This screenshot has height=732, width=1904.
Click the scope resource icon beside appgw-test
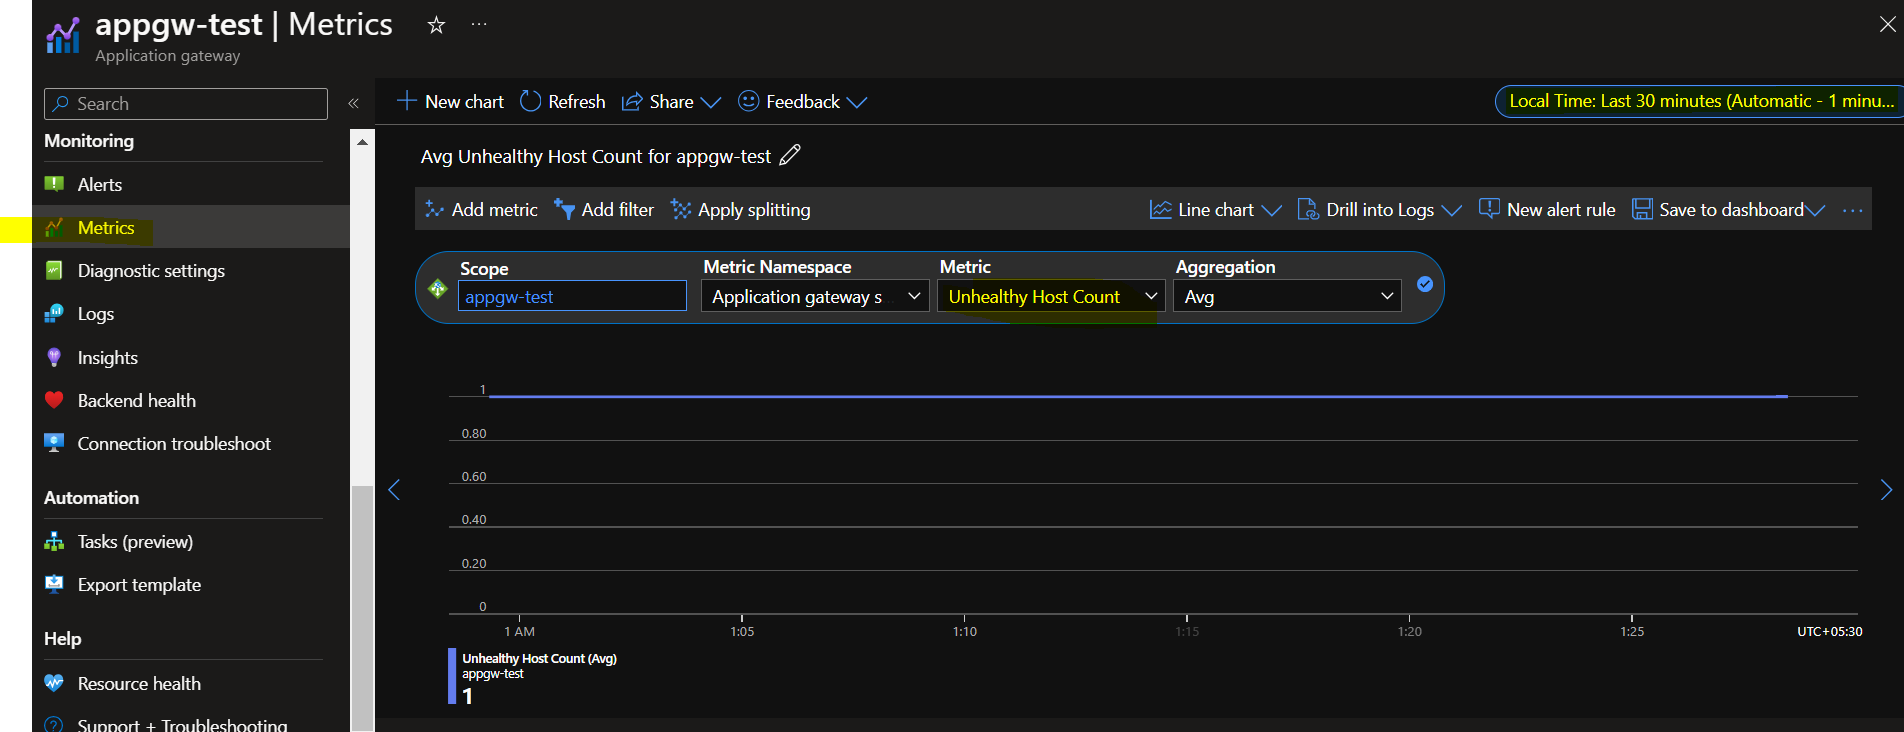(x=437, y=289)
